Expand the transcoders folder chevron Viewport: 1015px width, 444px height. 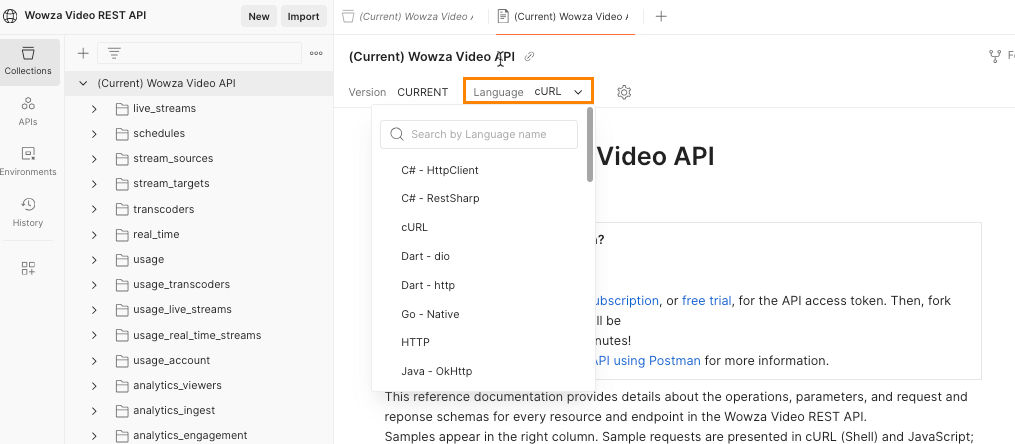[94, 209]
